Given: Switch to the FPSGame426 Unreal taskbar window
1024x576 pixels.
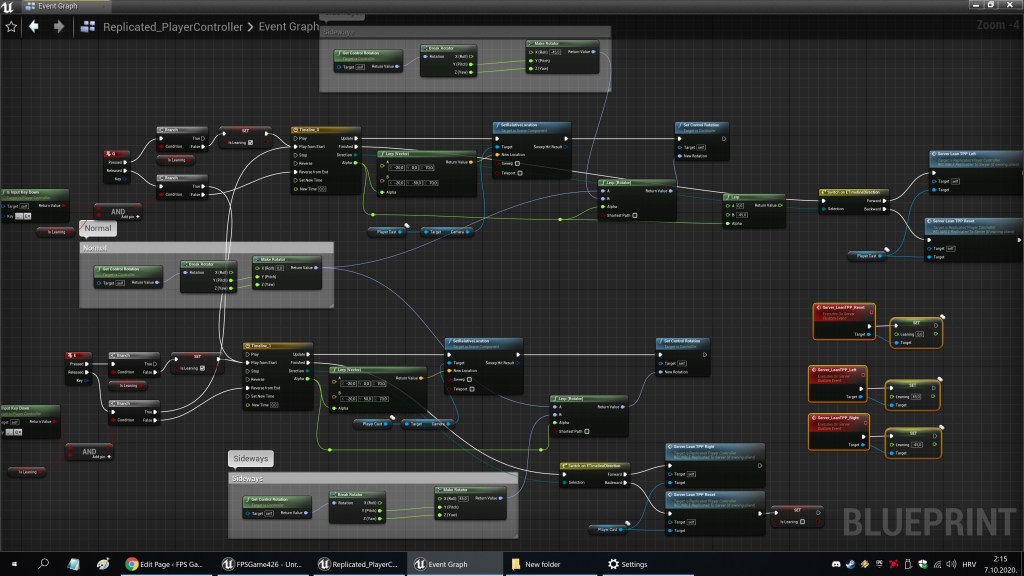Looking at the screenshot, I should coord(264,564).
